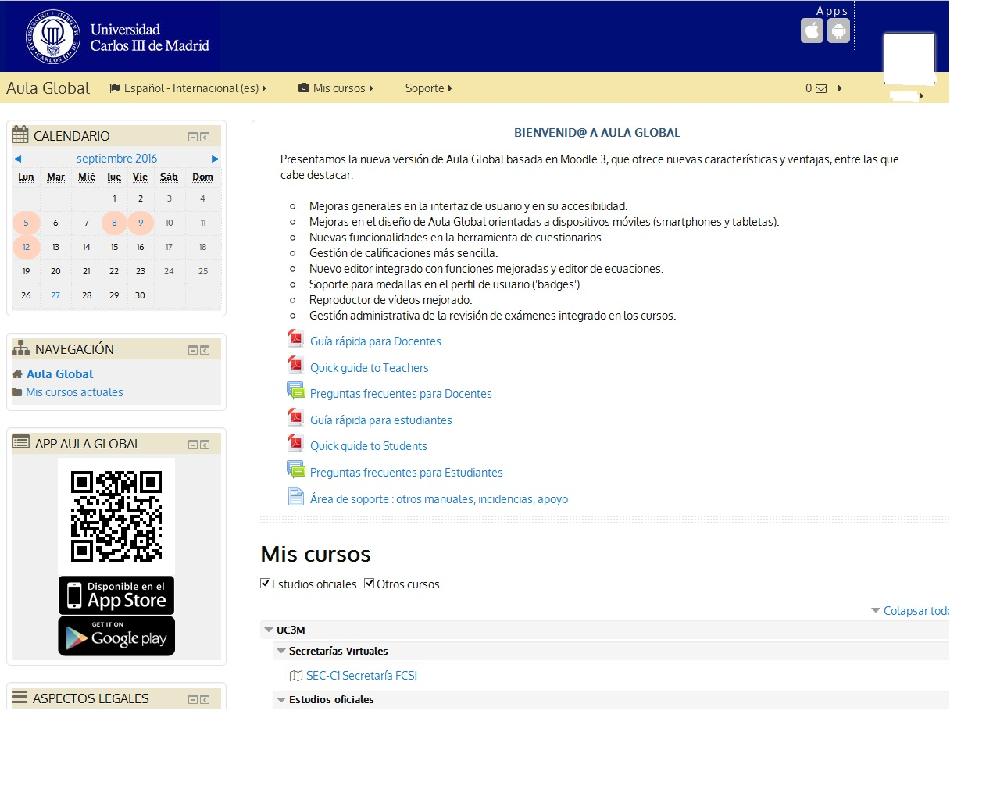Click the App Aula Global block icon
Image resolution: width=1000 pixels, height=800 pixels.
(21, 441)
